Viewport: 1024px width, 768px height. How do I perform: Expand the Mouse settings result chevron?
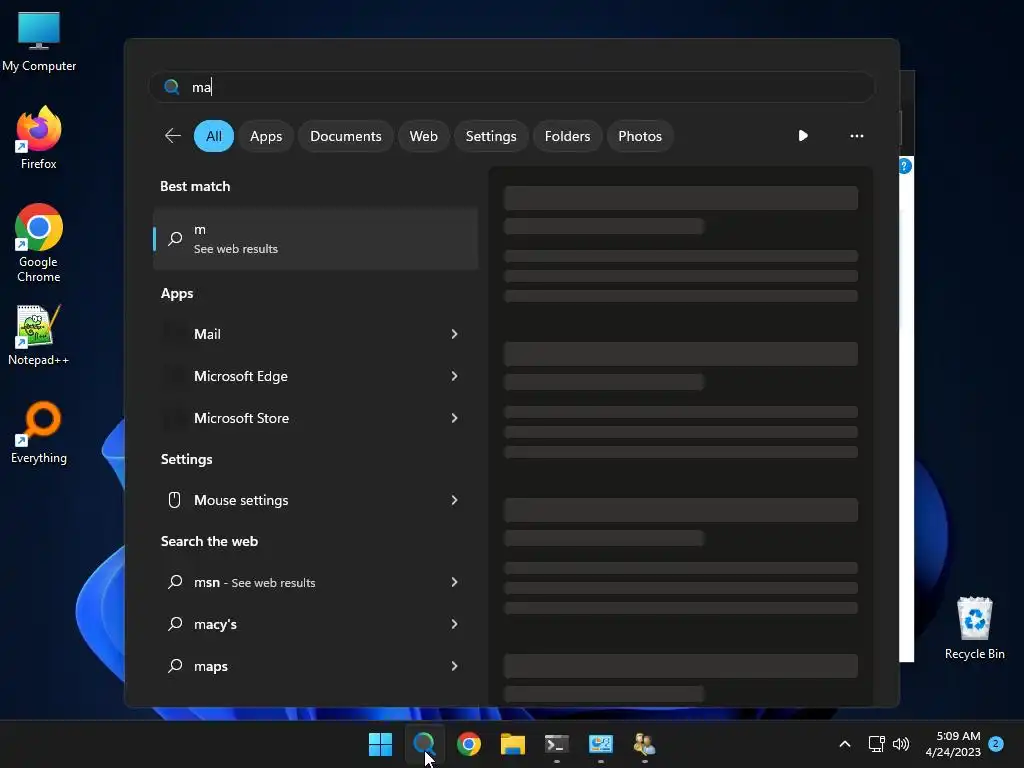[x=455, y=500]
